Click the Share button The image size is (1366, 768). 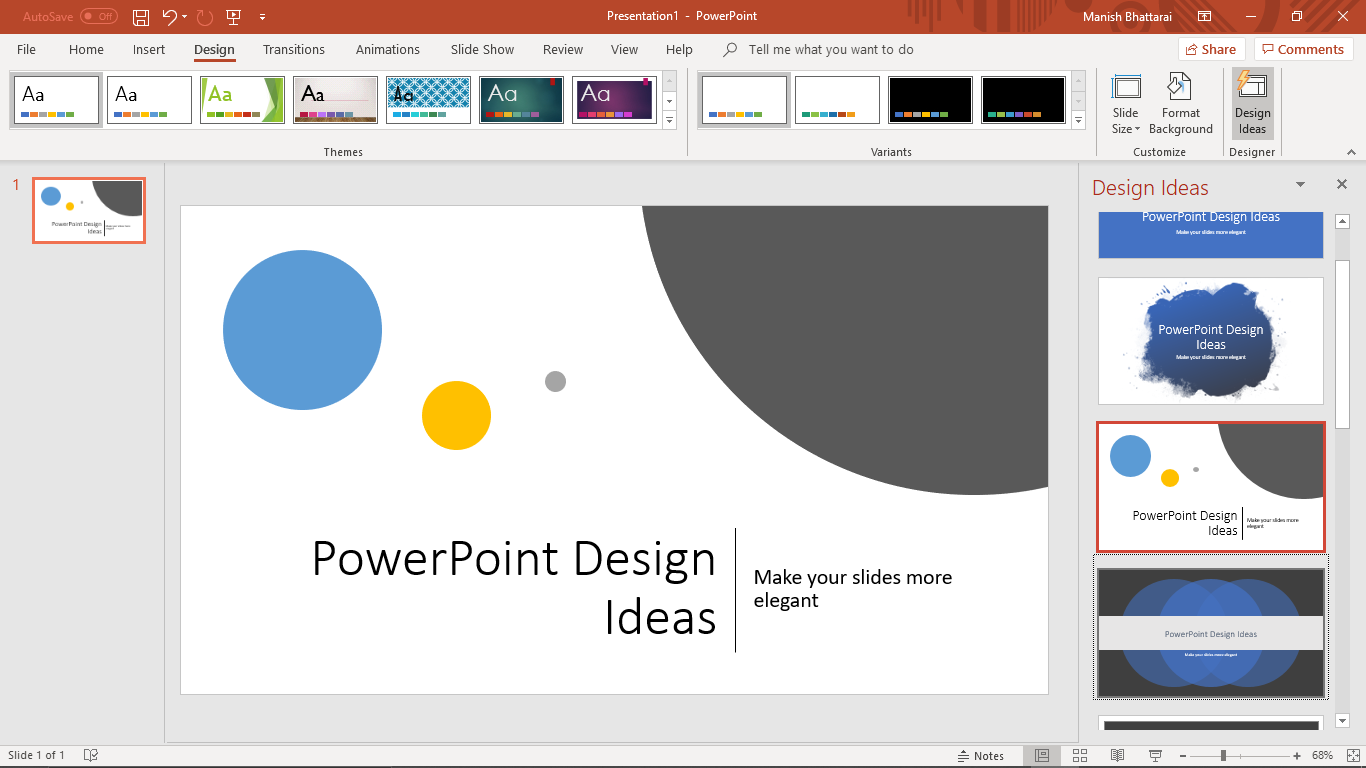pos(1210,49)
